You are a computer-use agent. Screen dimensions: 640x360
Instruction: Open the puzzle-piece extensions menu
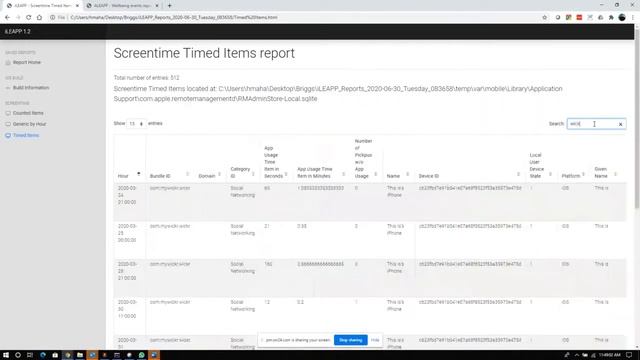point(611,18)
